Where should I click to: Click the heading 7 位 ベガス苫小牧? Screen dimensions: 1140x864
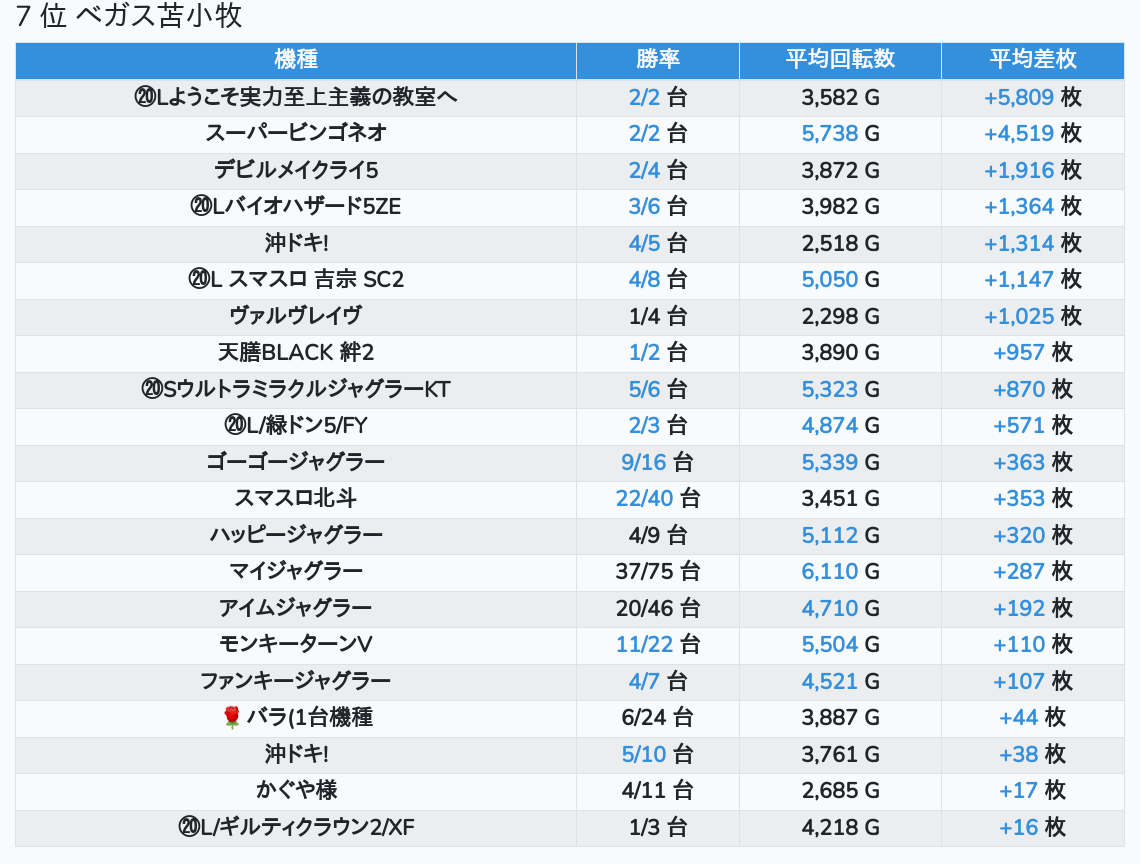click(x=129, y=16)
